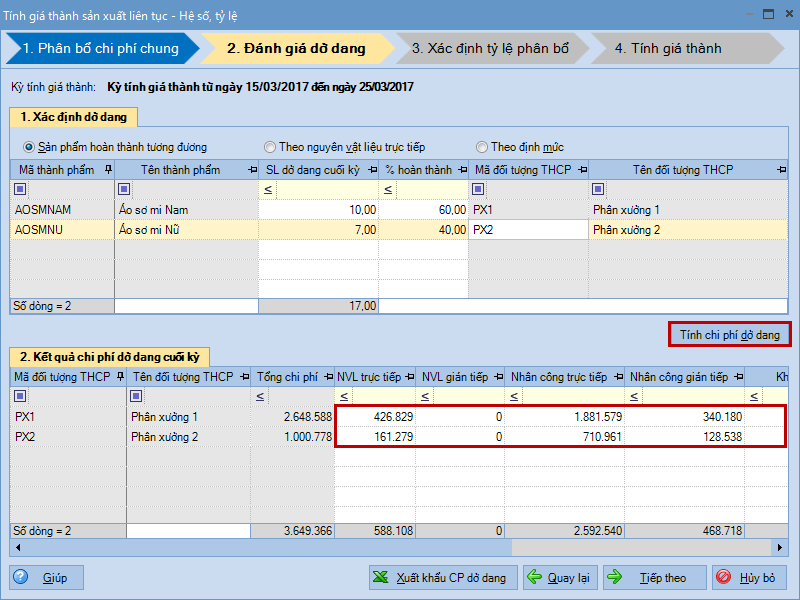Viewport: 800px width, 600px height.
Task: Choose Theo nguyên vật liệu trực tiếp method
Action: click(269, 147)
